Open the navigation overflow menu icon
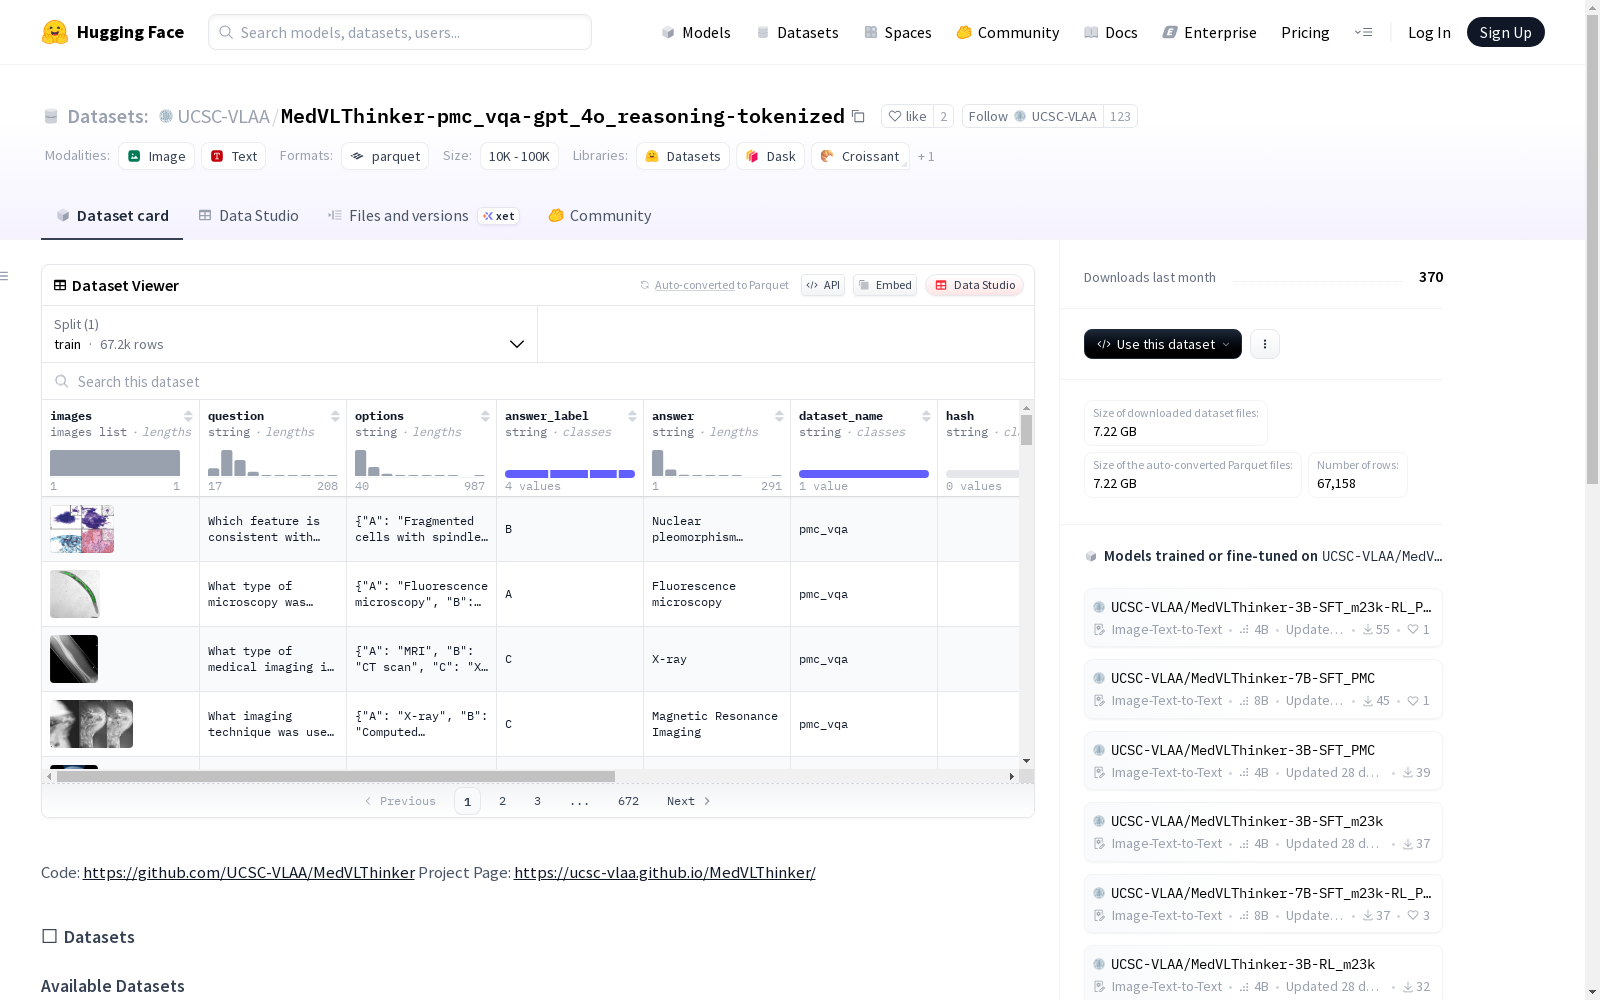Viewport: 1600px width, 1000px height. coord(1363,32)
